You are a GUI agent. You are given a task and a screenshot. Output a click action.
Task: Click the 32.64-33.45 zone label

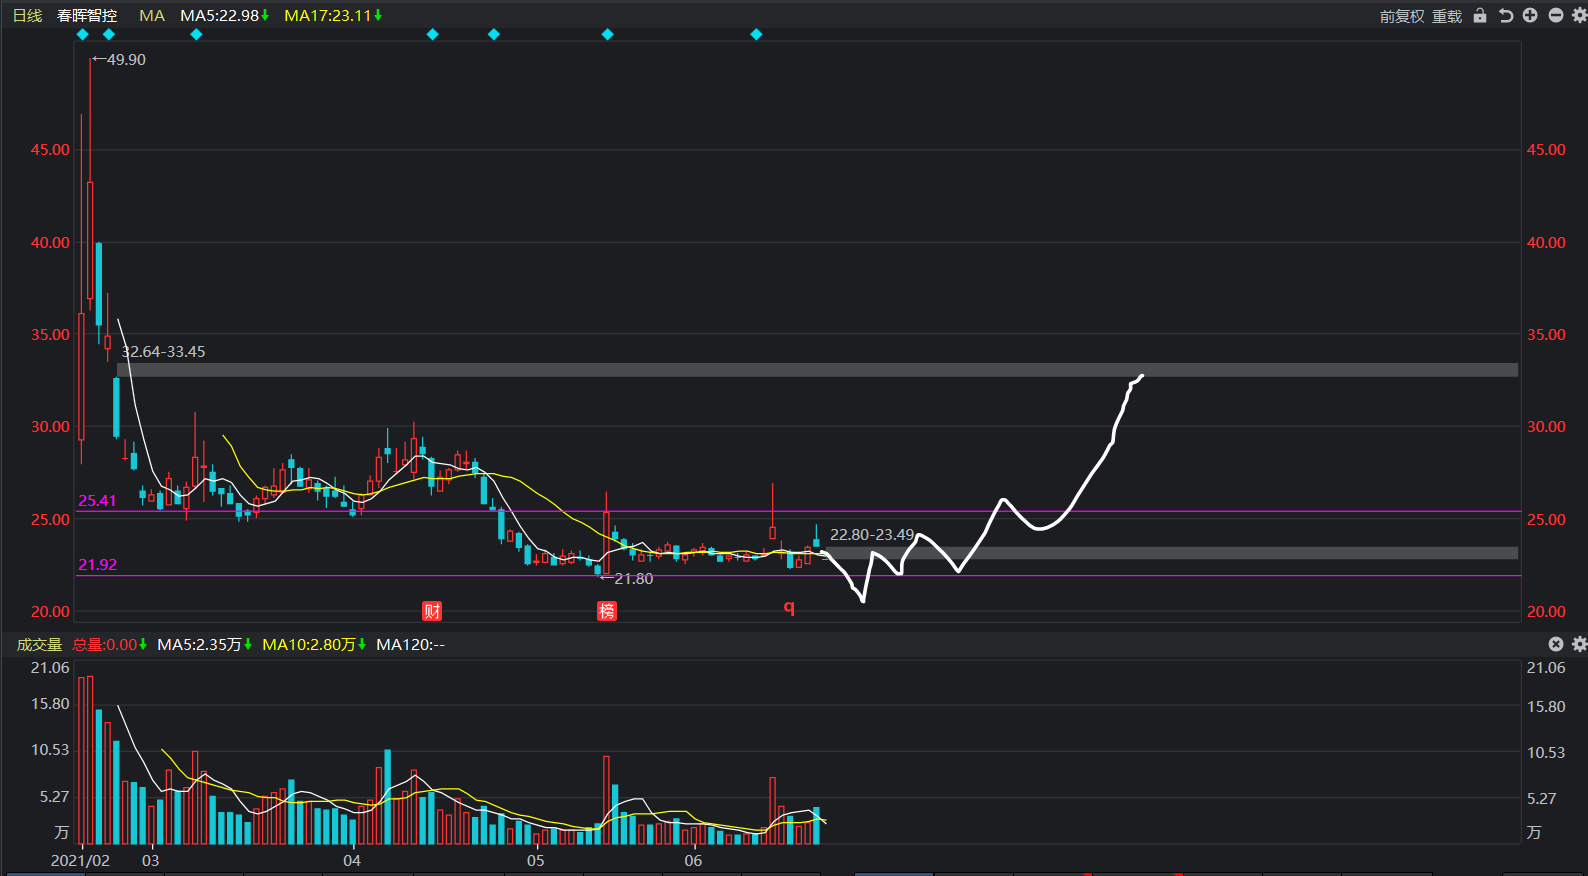pyautogui.click(x=164, y=351)
